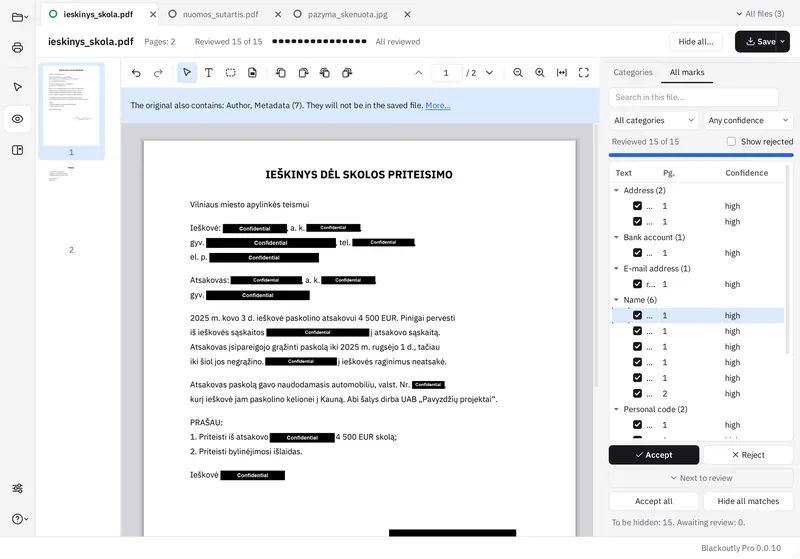Click the rightmost of the four stacked-pages icons
800x559 pixels.
click(x=347, y=73)
